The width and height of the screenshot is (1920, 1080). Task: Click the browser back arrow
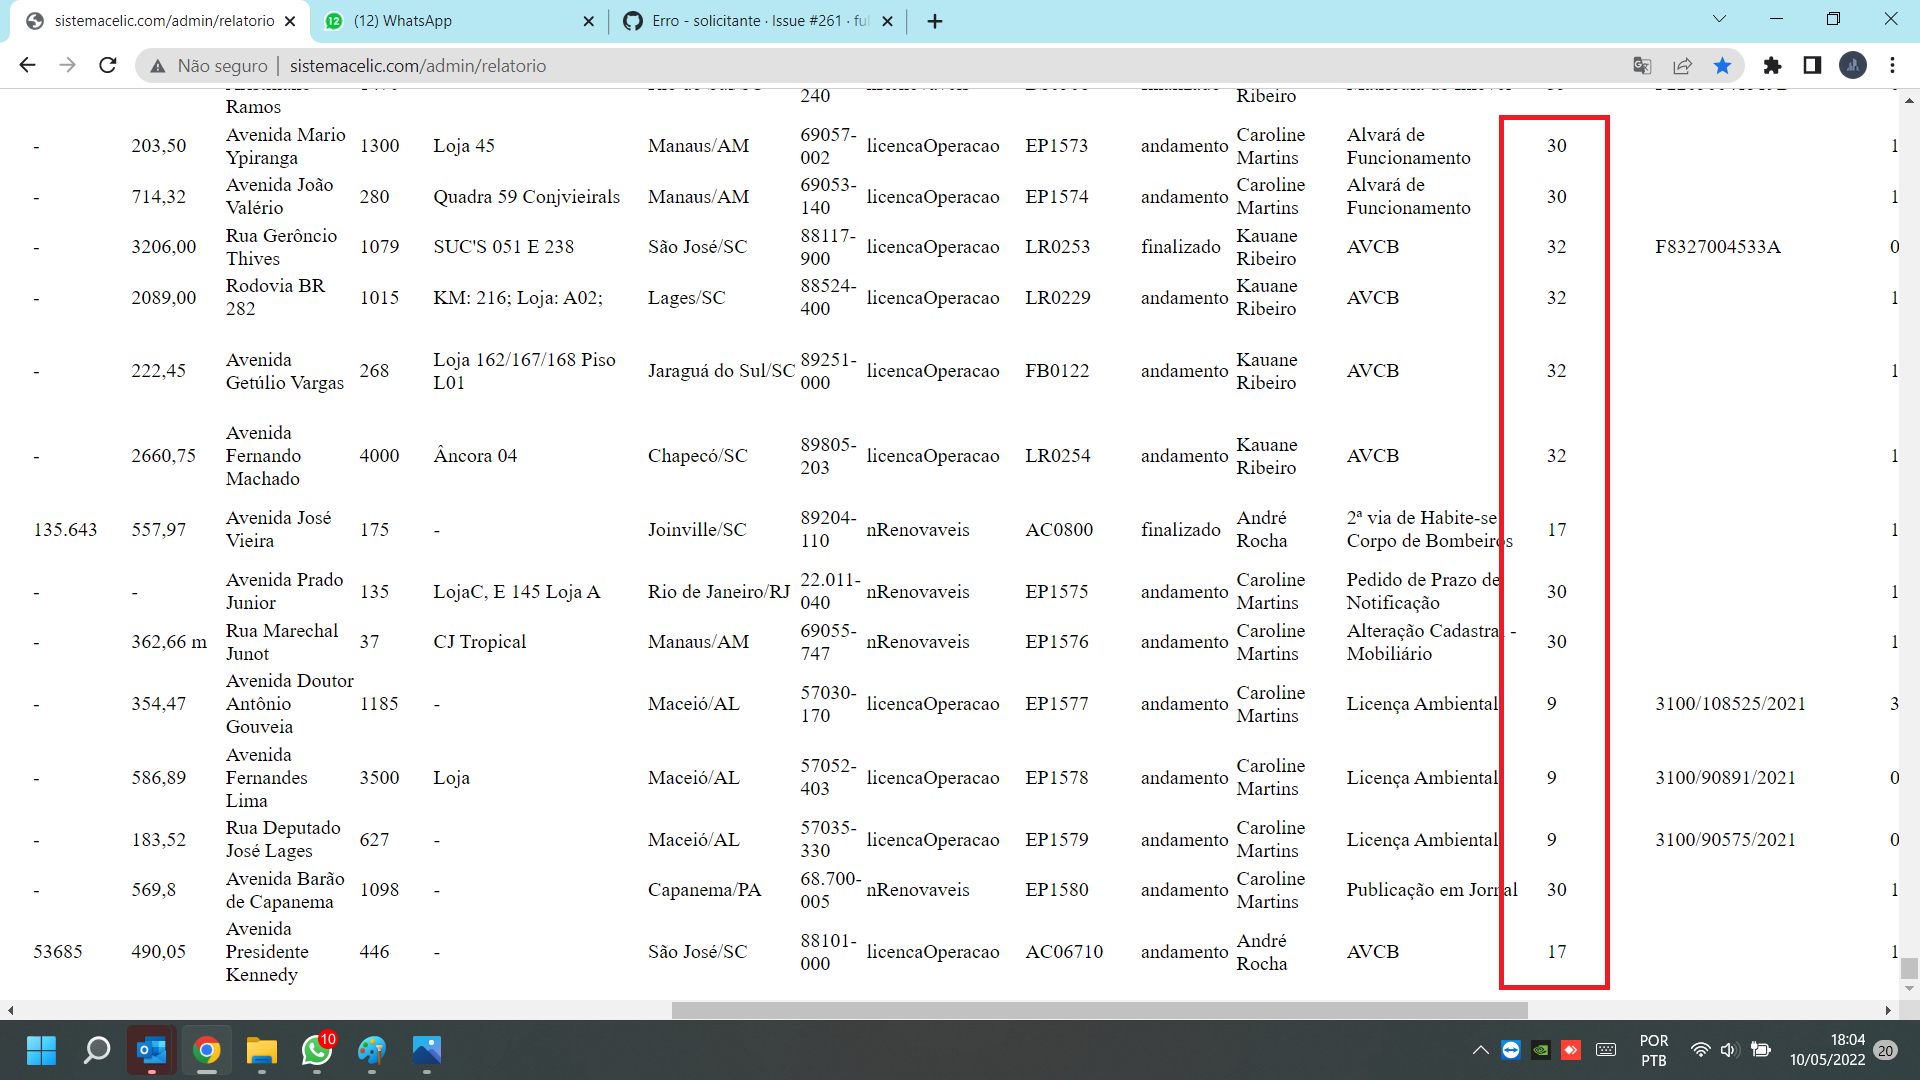pos(27,65)
